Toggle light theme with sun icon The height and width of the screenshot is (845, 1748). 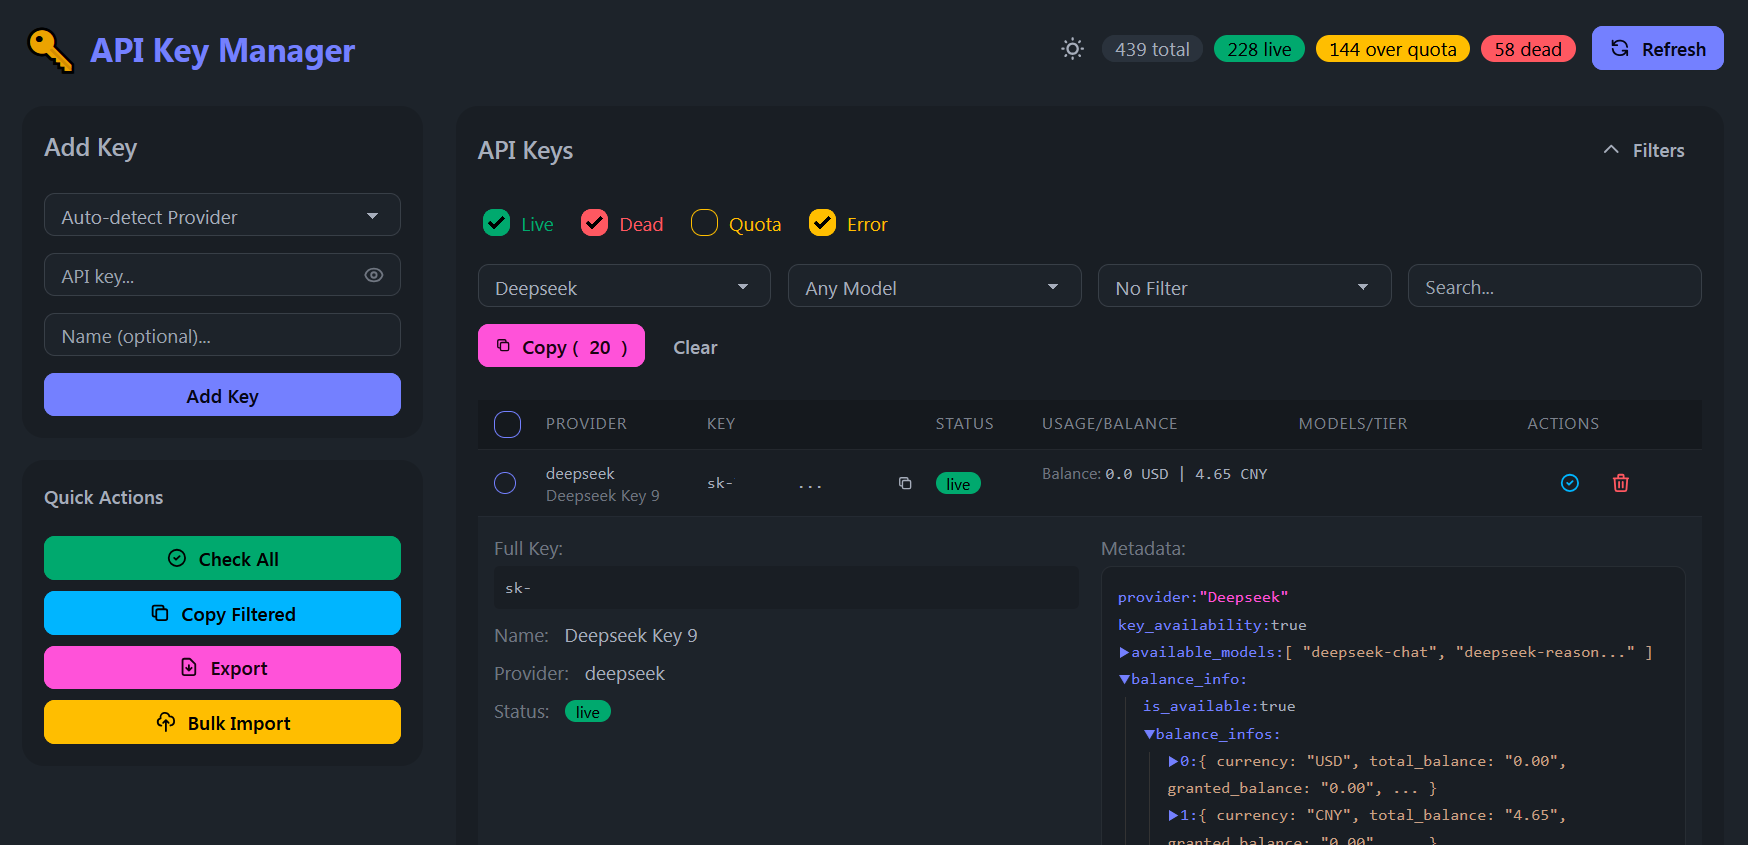1073,49
